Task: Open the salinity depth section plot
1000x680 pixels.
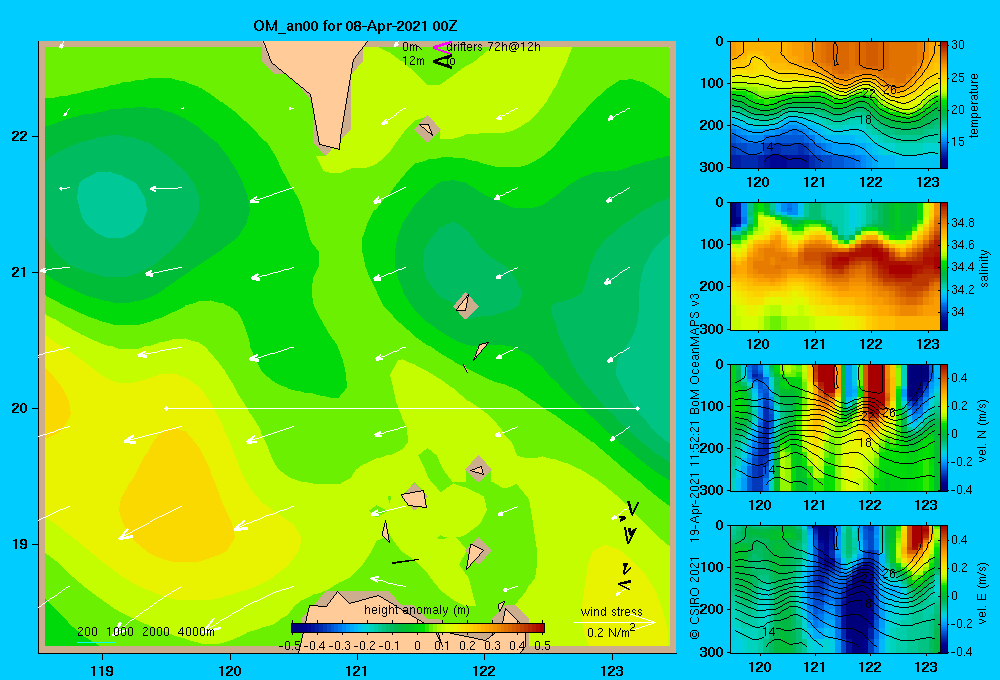Action: pos(835,267)
